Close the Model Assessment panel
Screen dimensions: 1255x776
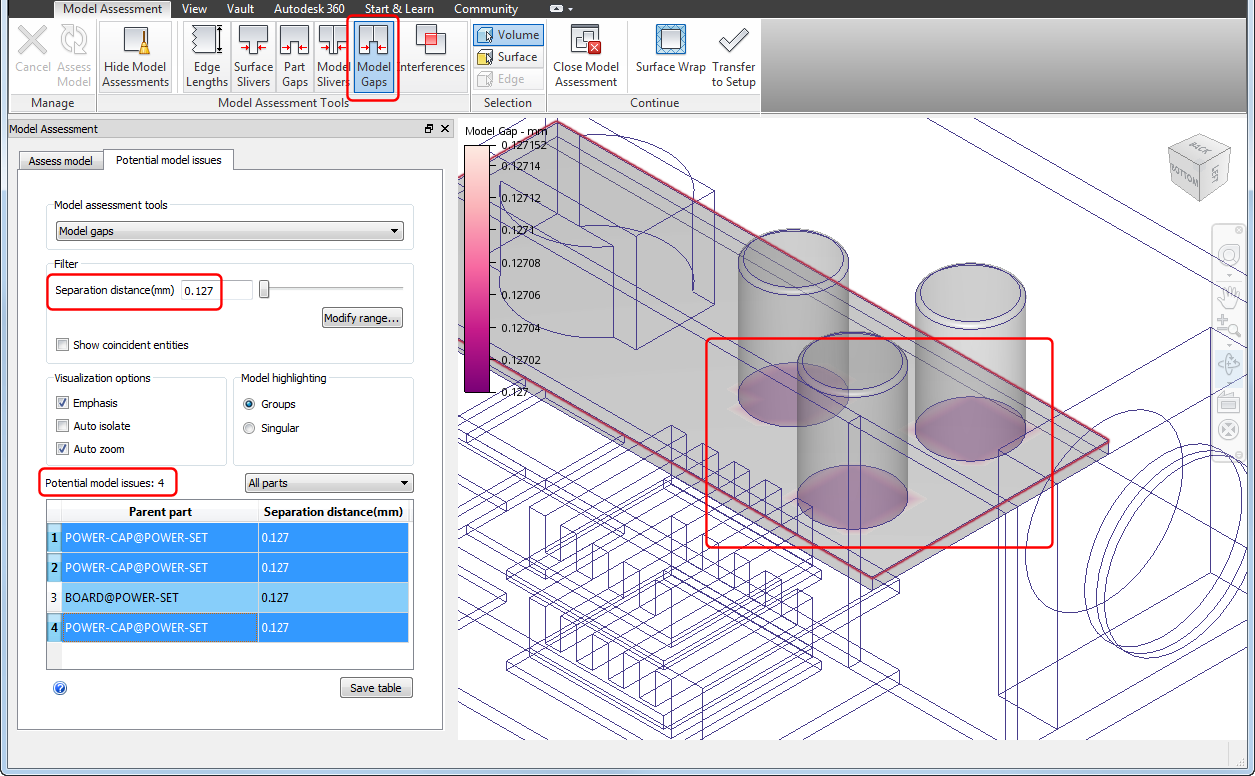point(444,129)
